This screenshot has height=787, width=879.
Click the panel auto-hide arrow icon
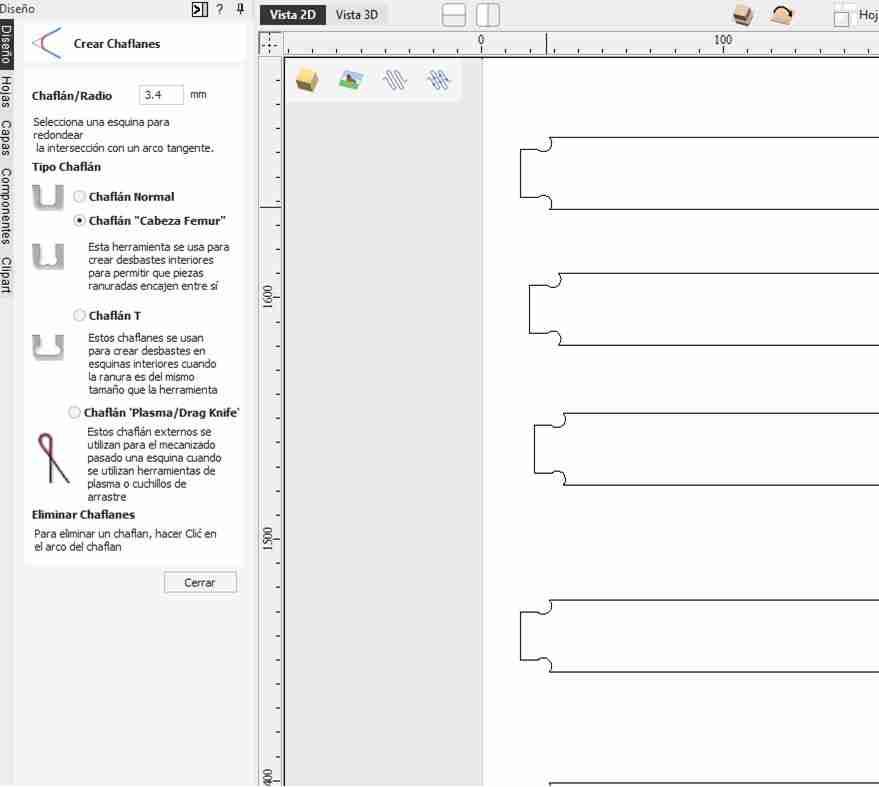(x=200, y=10)
